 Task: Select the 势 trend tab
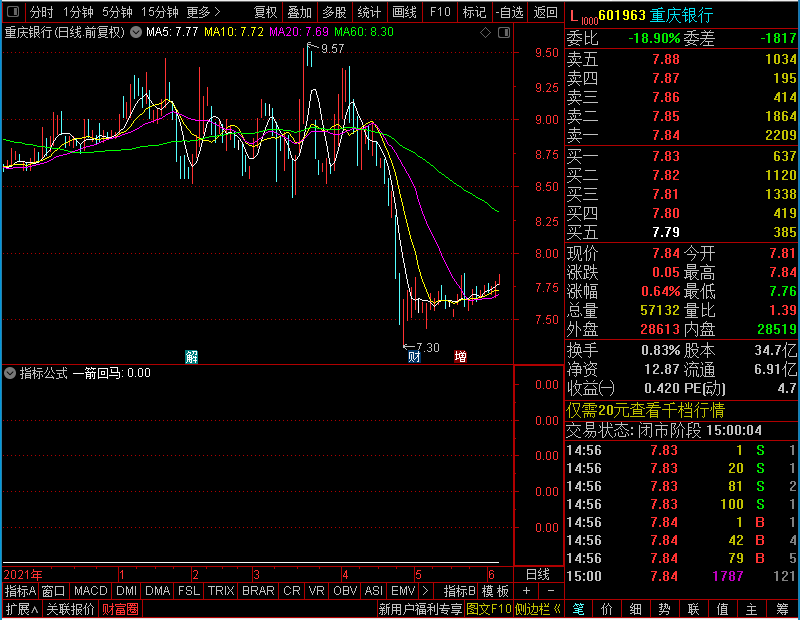pyautogui.click(x=664, y=609)
